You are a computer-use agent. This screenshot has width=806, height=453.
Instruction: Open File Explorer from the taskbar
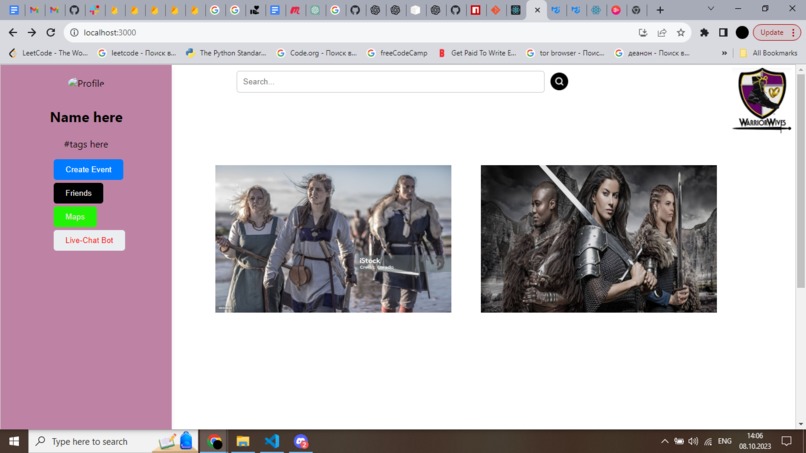coord(243,441)
